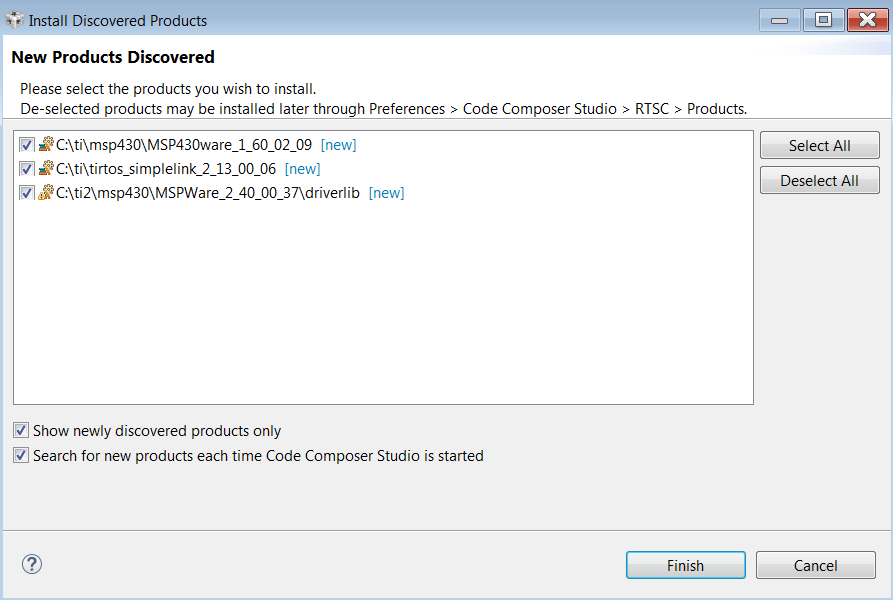Maximize the Install Discovered Products window
This screenshot has height=600, width=893.
click(x=823, y=20)
